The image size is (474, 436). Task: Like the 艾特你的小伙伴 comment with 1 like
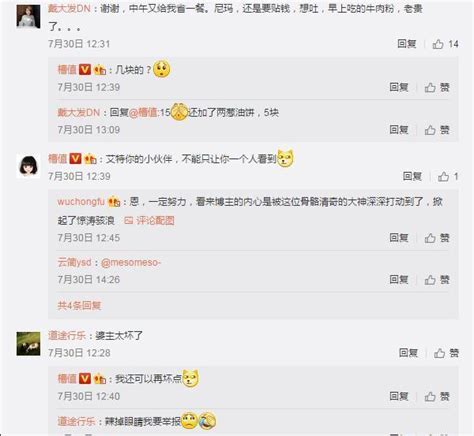448,176
